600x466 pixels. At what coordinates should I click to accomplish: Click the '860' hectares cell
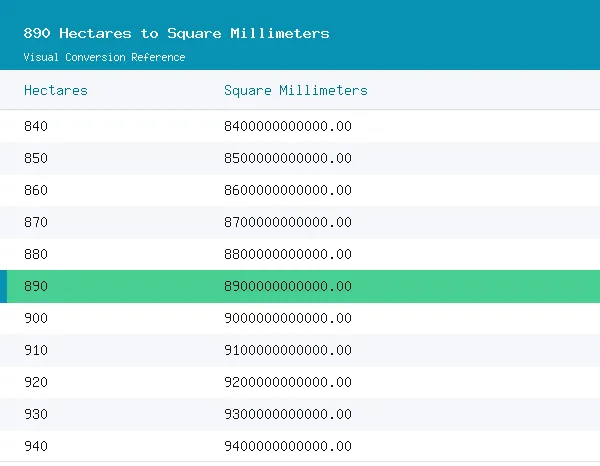36,190
